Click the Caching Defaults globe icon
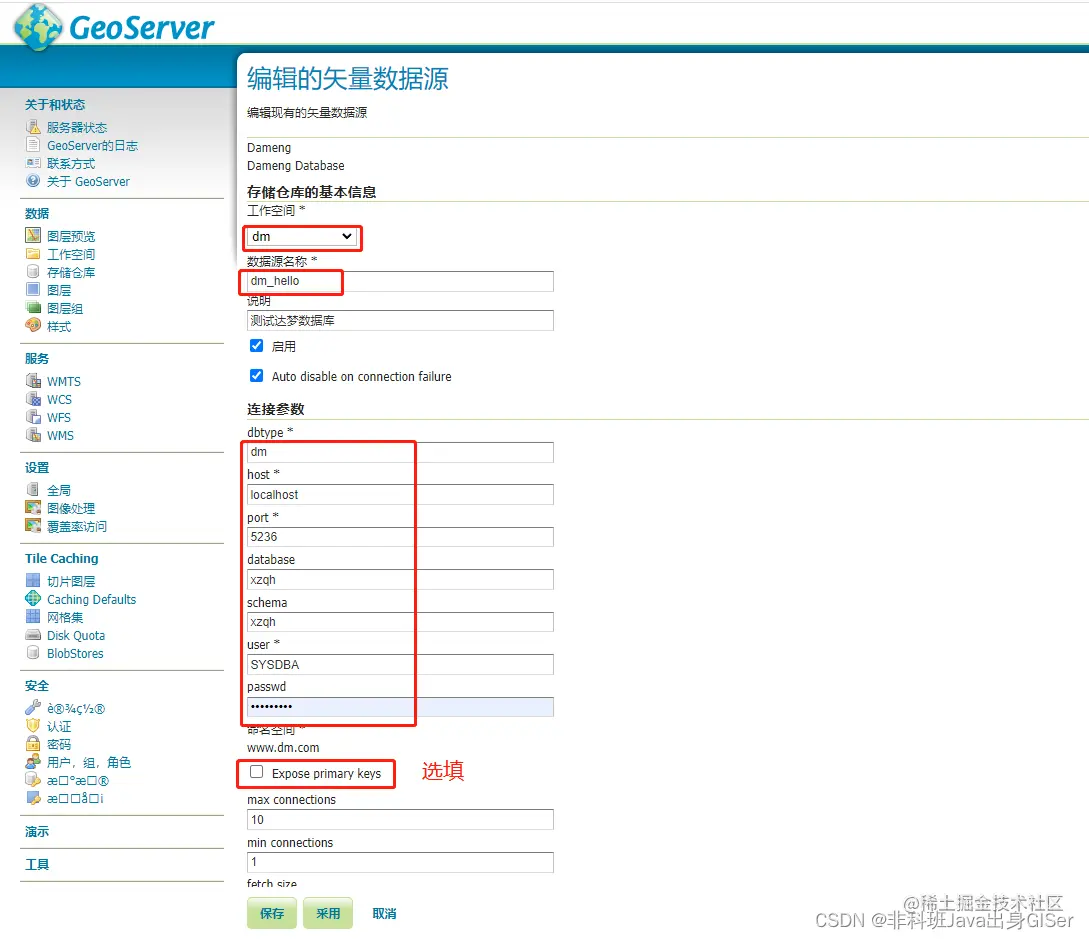Image resolution: width=1089 pixels, height=939 pixels. tap(33, 599)
